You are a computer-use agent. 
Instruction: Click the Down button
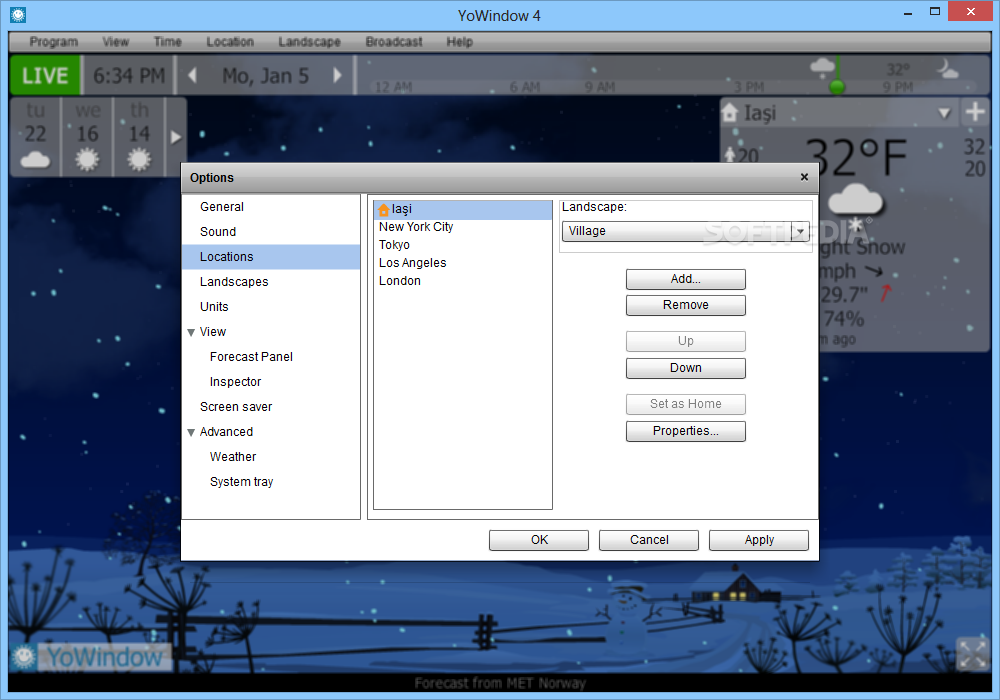pyautogui.click(x=686, y=368)
